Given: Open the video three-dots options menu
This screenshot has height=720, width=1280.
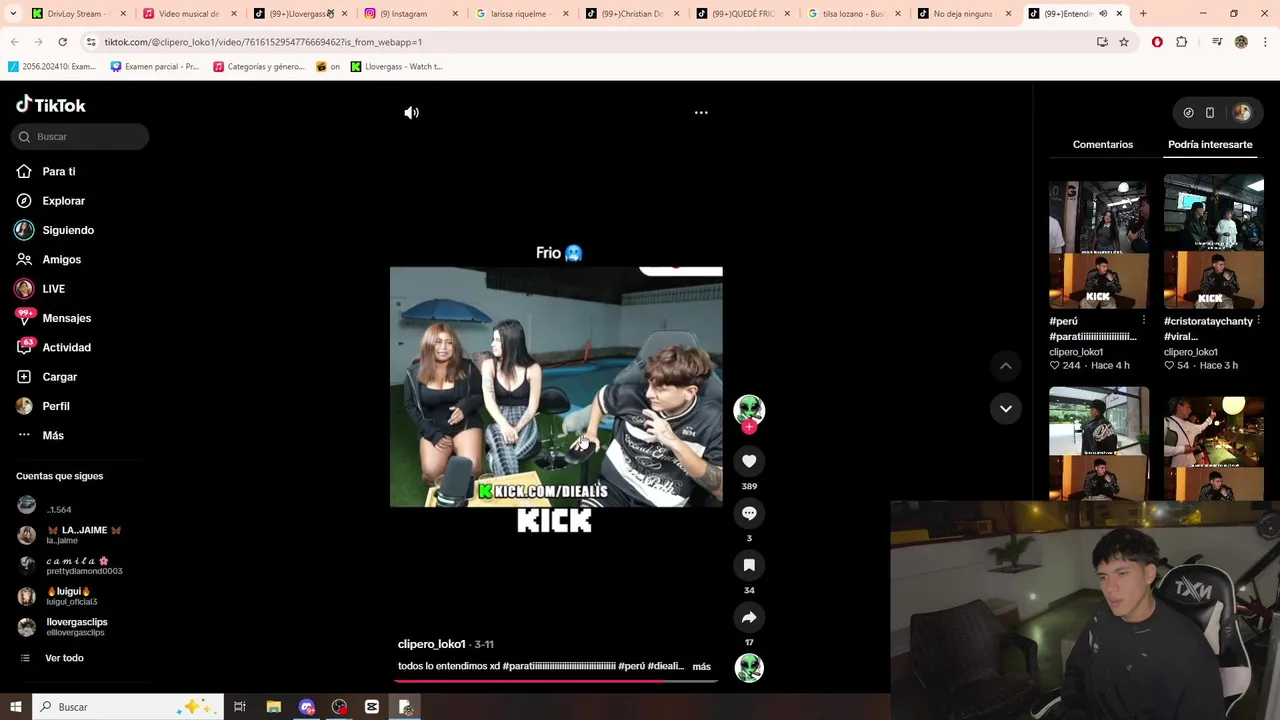Looking at the screenshot, I should tap(701, 113).
